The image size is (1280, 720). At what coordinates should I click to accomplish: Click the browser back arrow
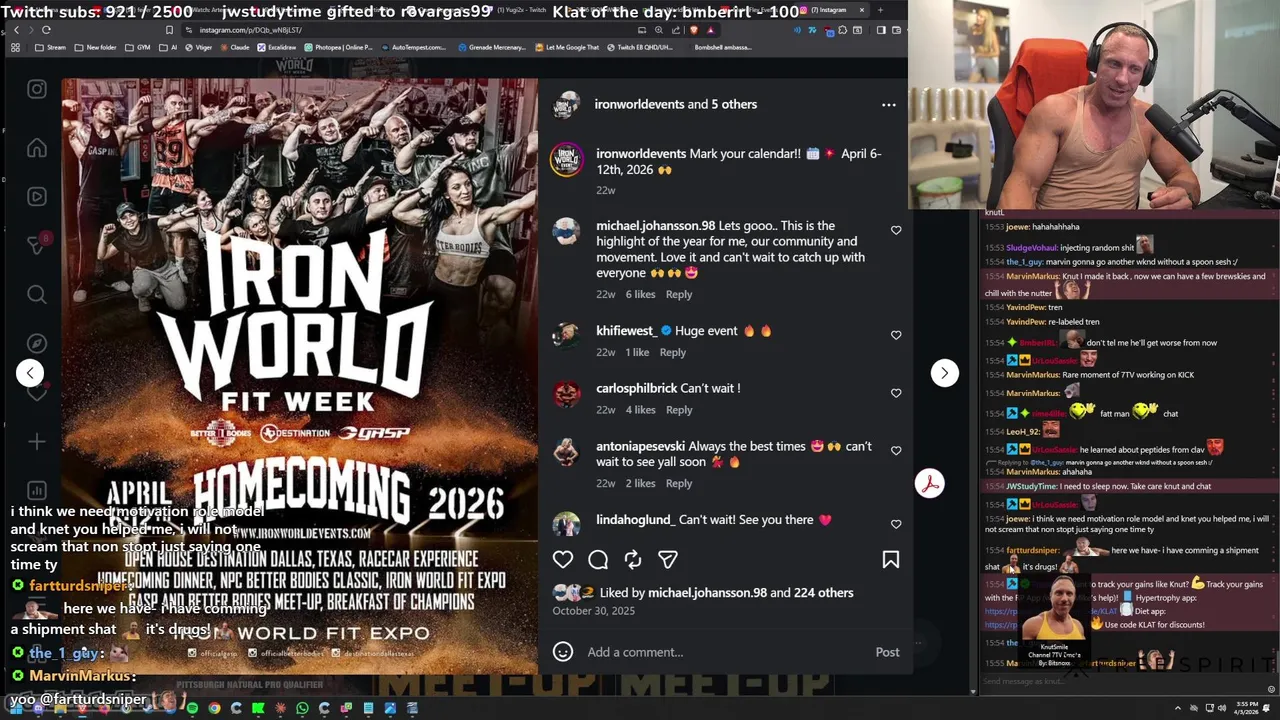(x=16, y=30)
